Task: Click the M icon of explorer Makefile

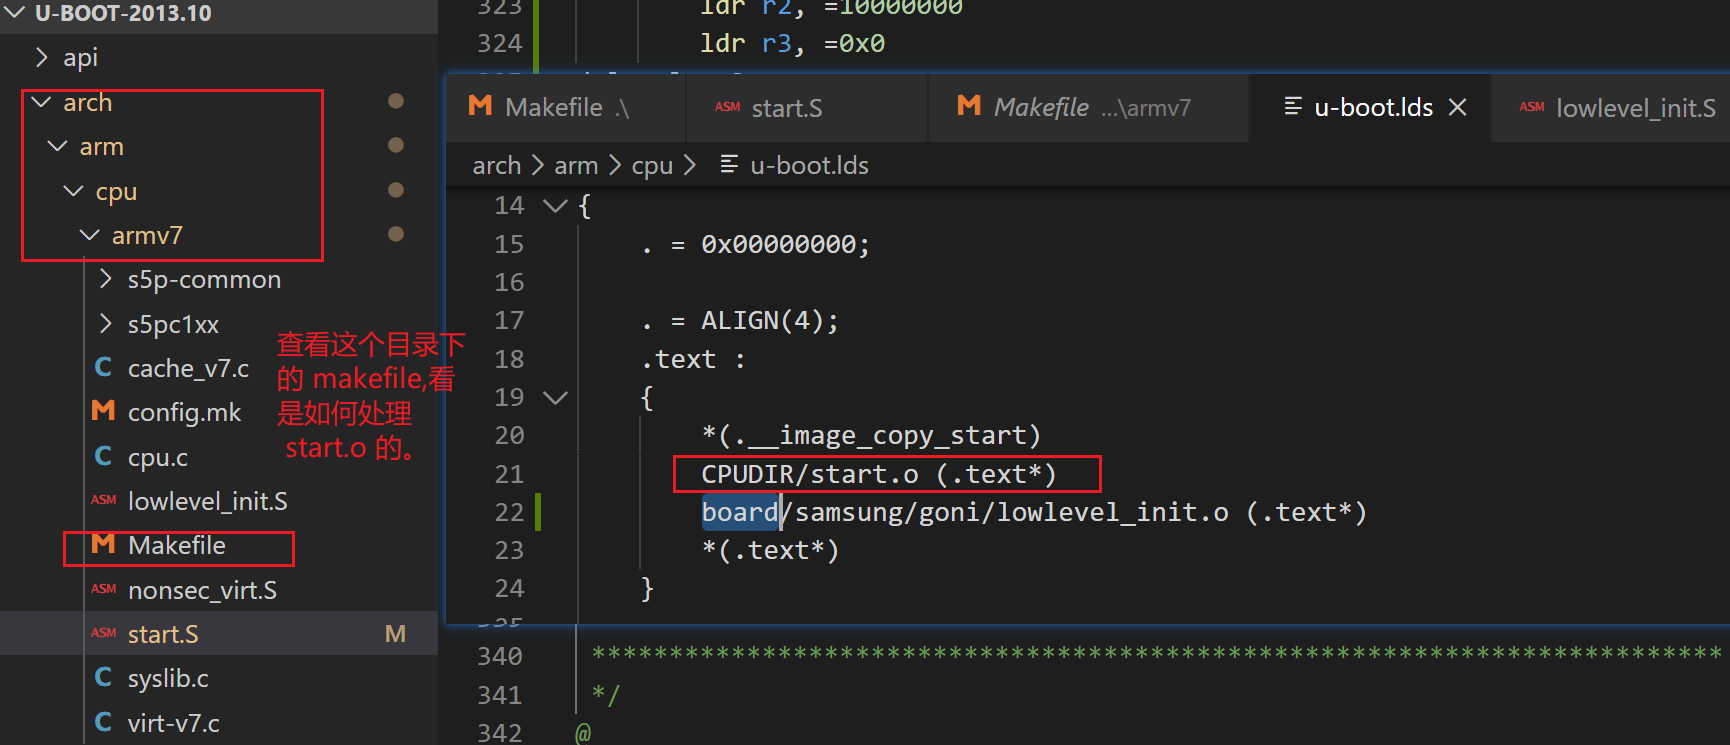Action: click(103, 543)
